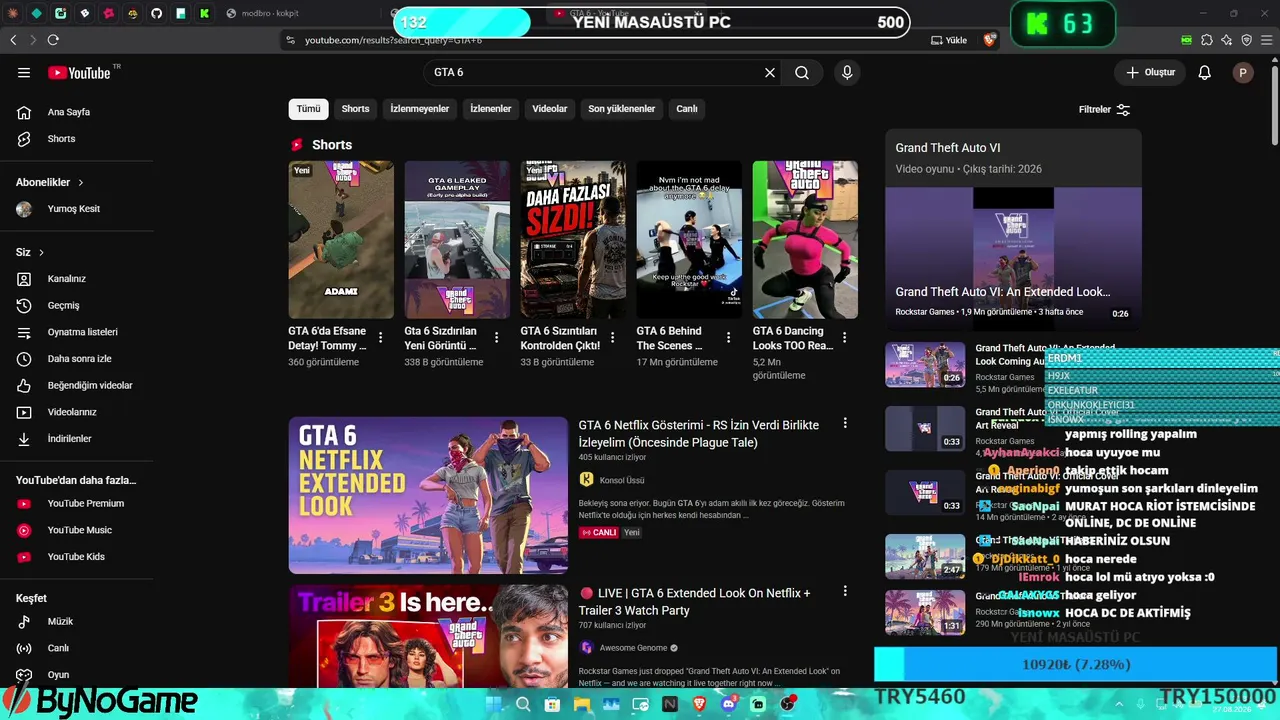Select the Videolar filter chip
This screenshot has width=1280, height=720.
coord(549,109)
